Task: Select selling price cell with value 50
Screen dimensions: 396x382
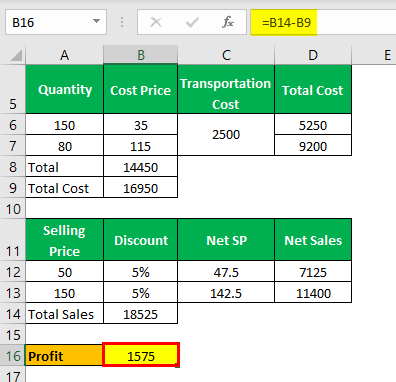Action: [65, 272]
